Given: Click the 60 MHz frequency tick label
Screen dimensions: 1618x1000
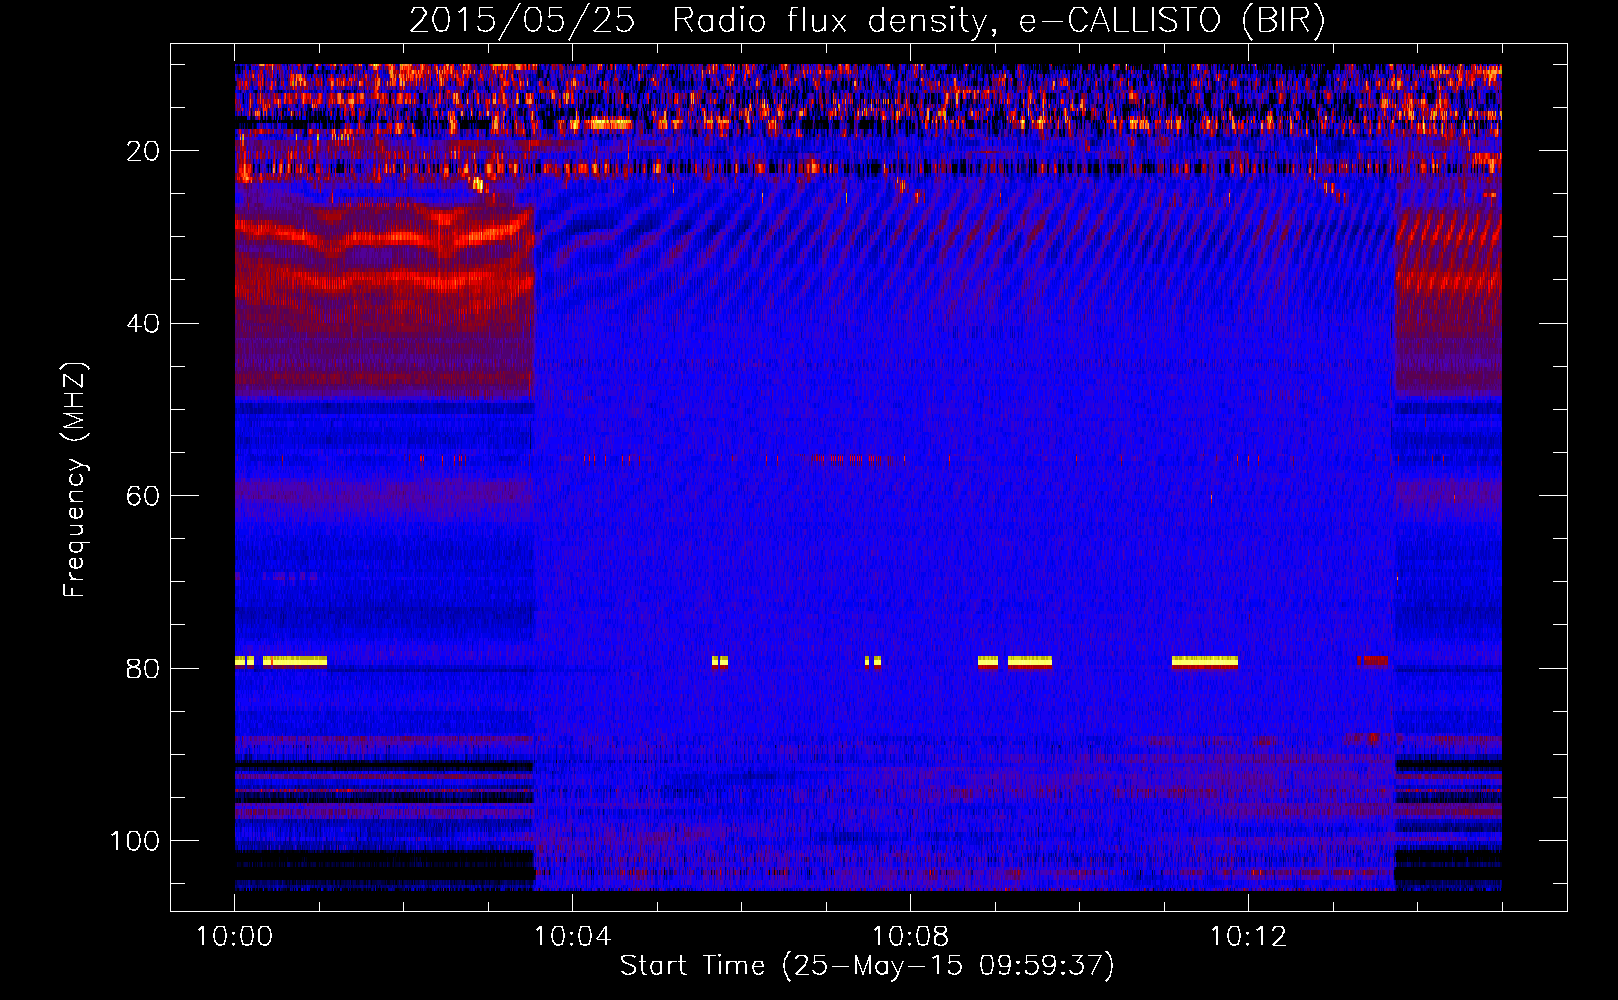Looking at the screenshot, I should (143, 497).
